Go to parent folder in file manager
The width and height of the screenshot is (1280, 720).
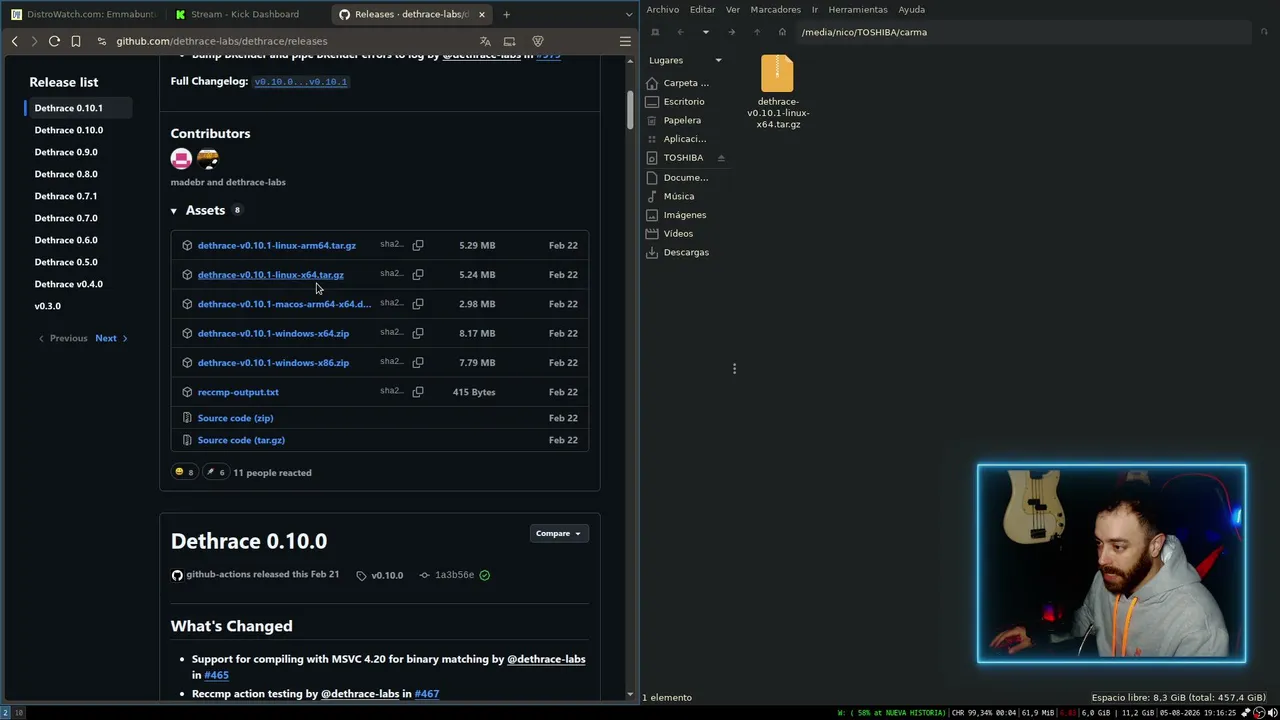pos(756,32)
